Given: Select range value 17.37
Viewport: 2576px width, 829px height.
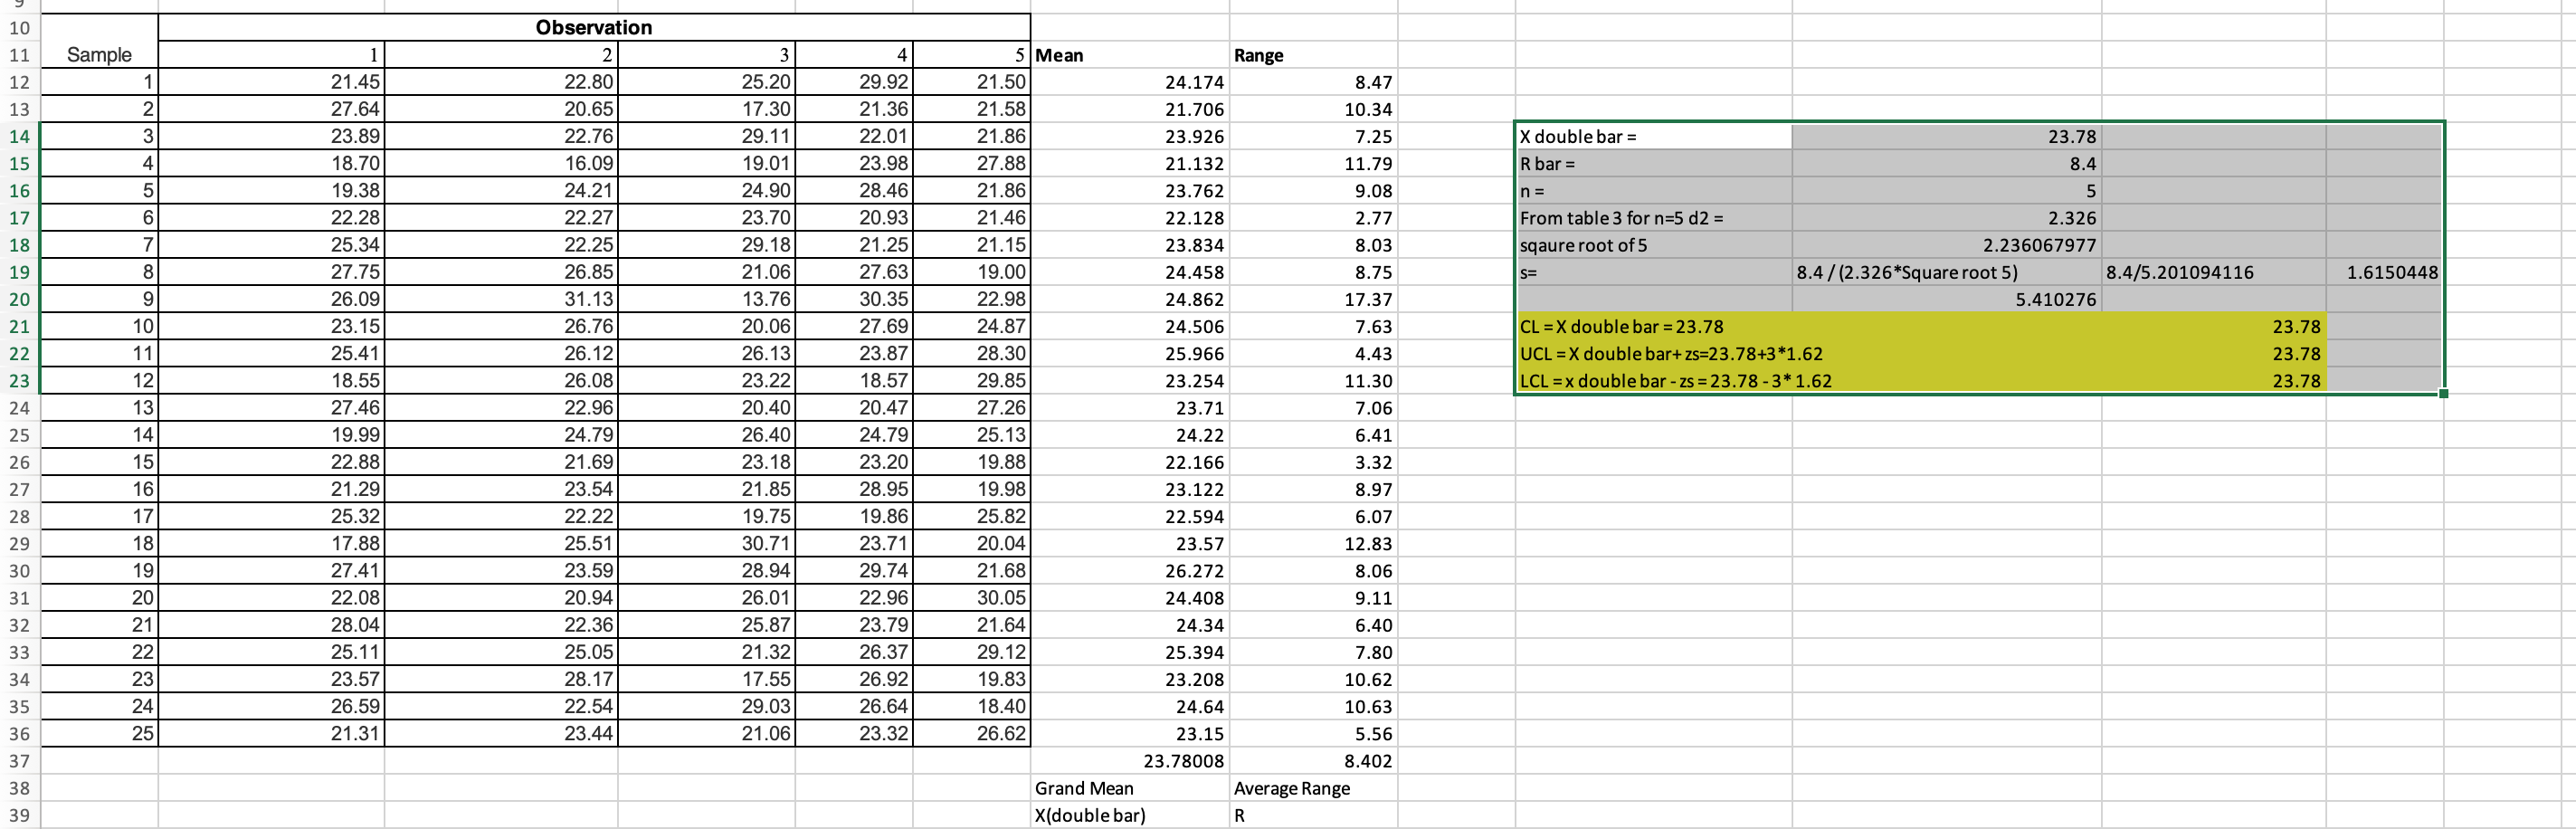Looking at the screenshot, I should point(1313,299).
